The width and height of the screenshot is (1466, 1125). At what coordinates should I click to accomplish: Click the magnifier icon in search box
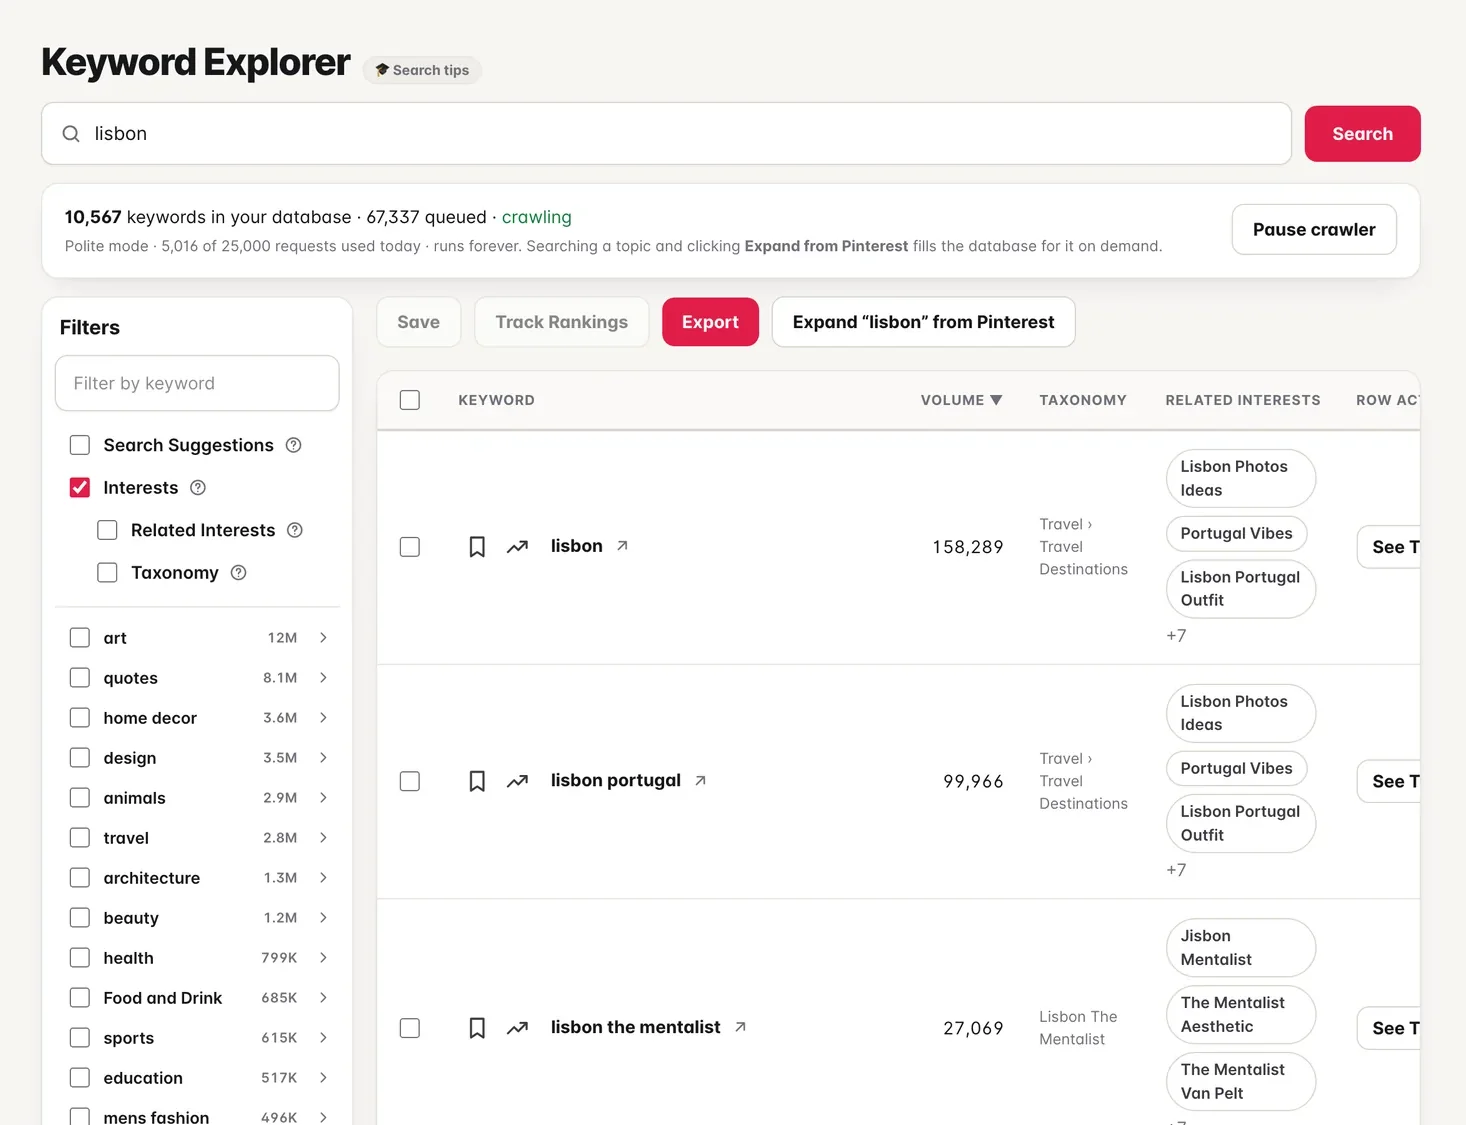[x=71, y=134]
